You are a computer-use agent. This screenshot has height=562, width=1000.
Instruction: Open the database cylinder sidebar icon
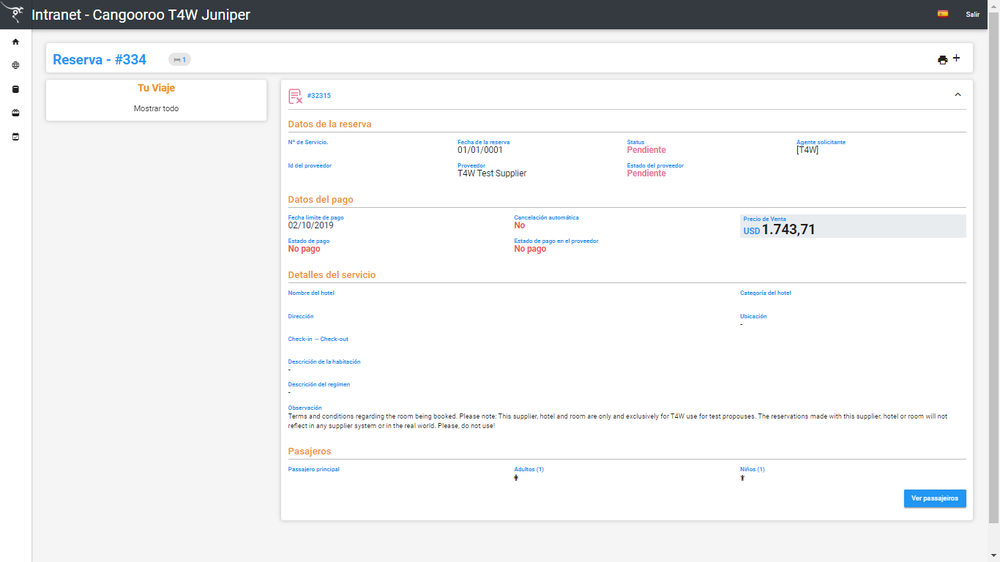(16, 89)
